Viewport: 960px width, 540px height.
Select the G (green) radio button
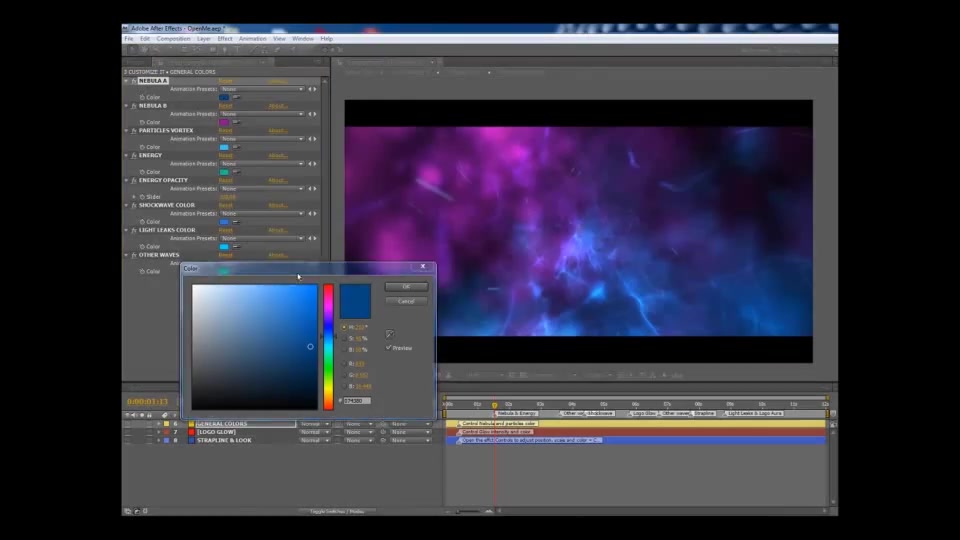[x=343, y=375]
